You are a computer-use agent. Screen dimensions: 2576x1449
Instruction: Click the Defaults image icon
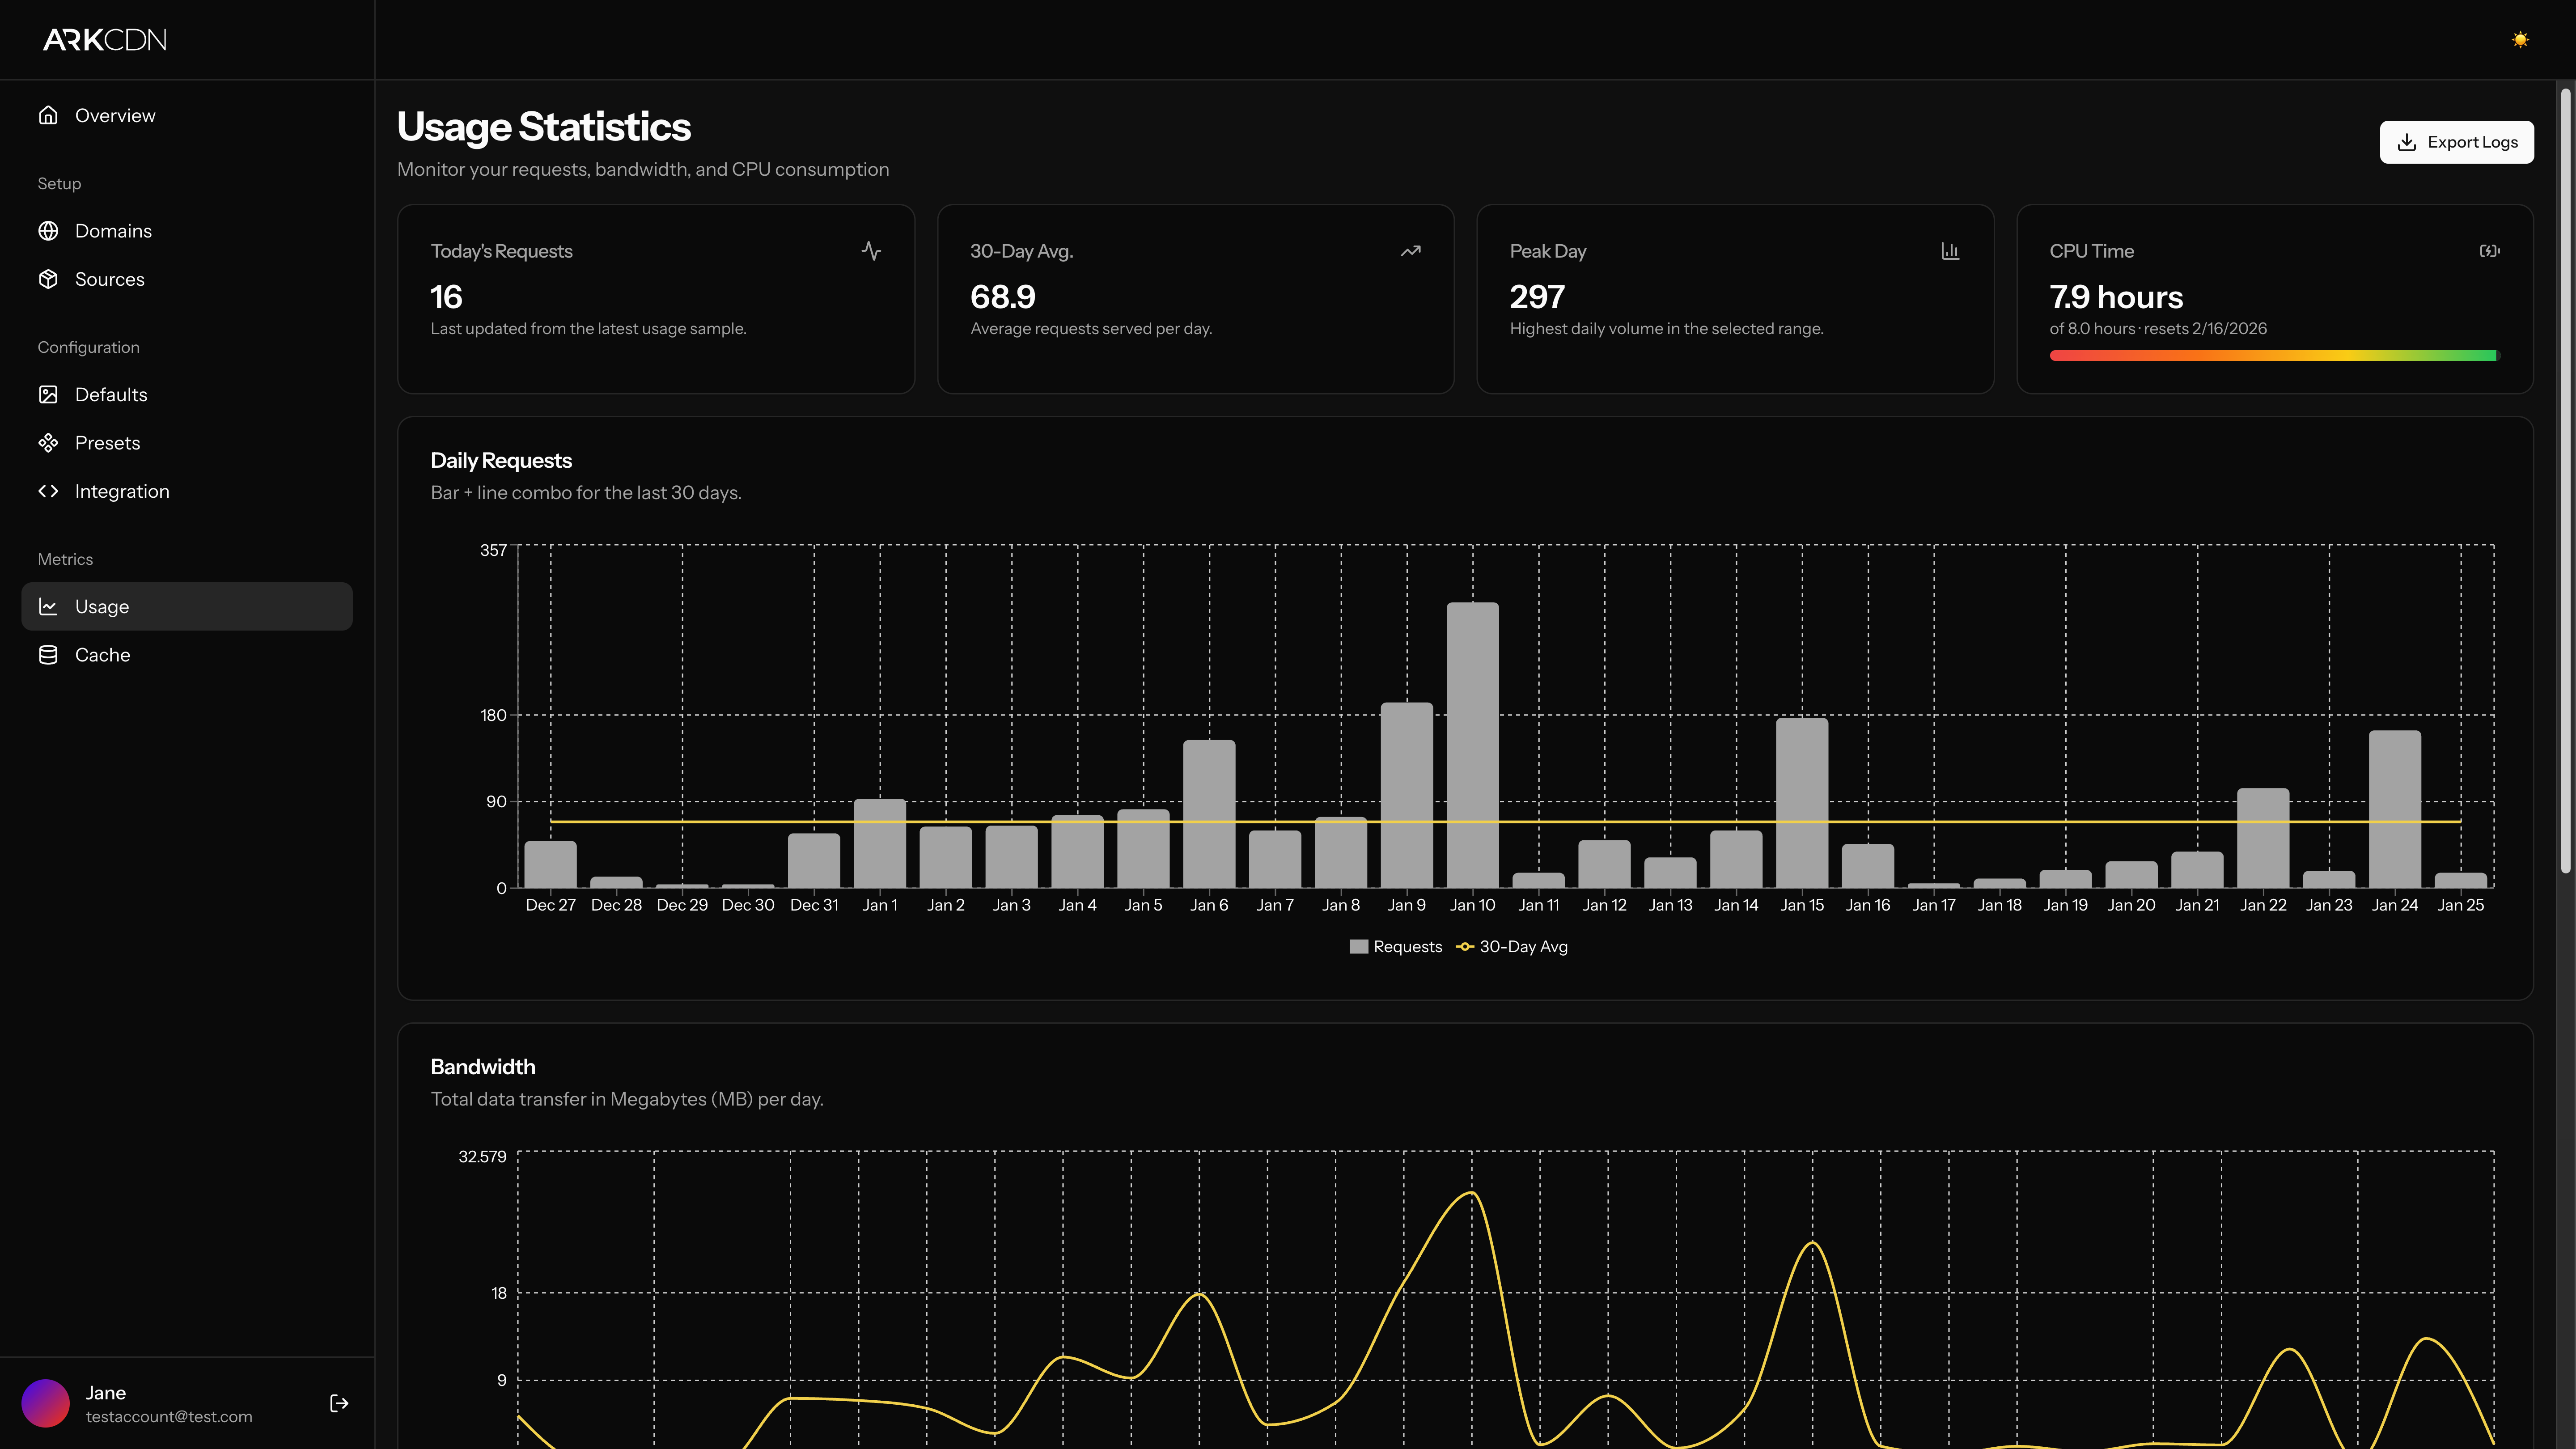[x=48, y=395]
